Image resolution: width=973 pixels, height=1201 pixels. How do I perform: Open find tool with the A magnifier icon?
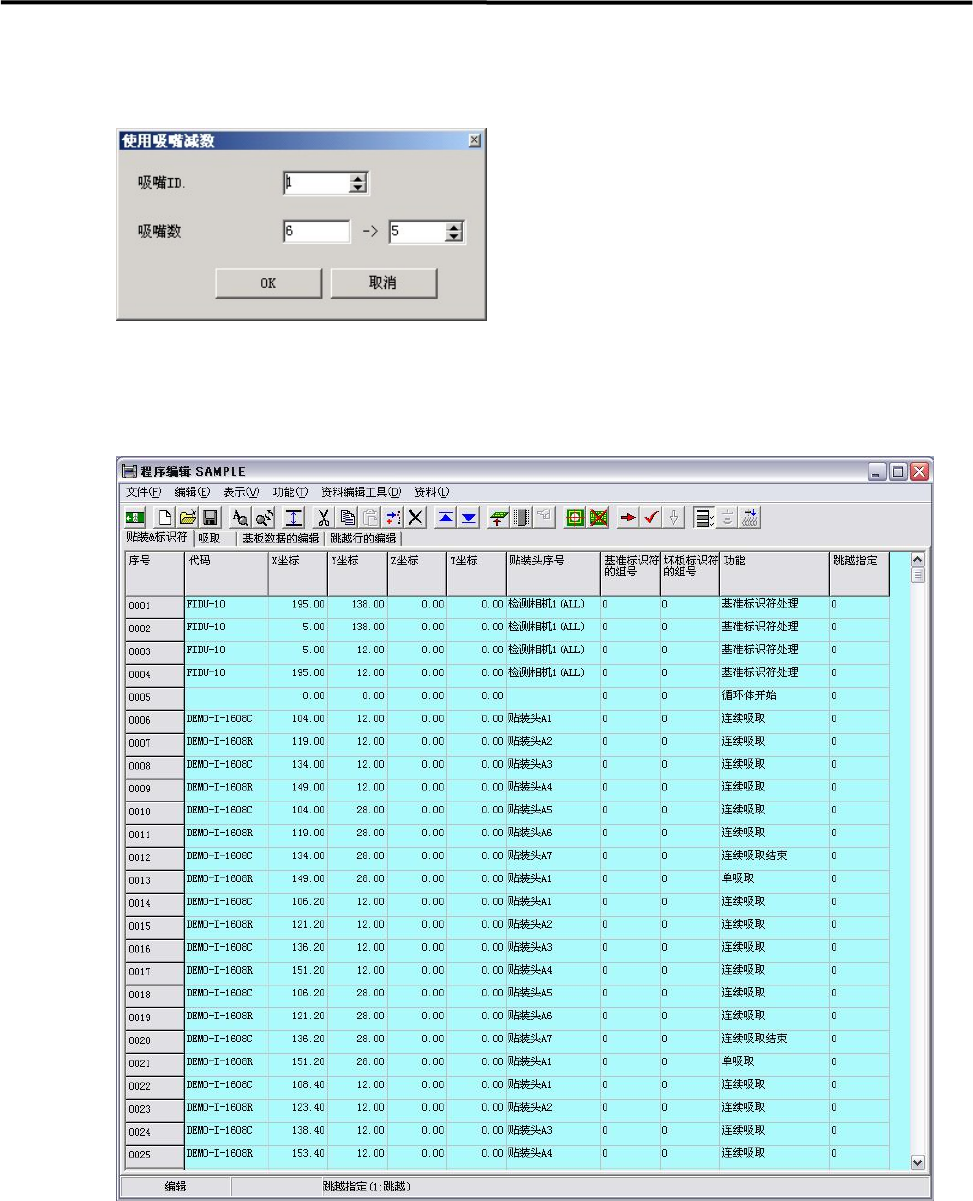(240, 517)
